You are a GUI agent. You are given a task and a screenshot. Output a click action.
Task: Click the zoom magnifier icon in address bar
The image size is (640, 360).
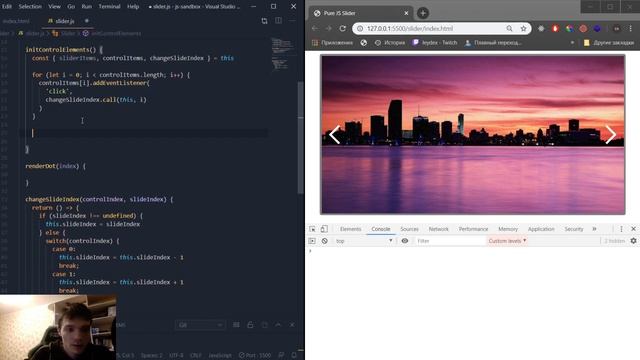coord(509,29)
